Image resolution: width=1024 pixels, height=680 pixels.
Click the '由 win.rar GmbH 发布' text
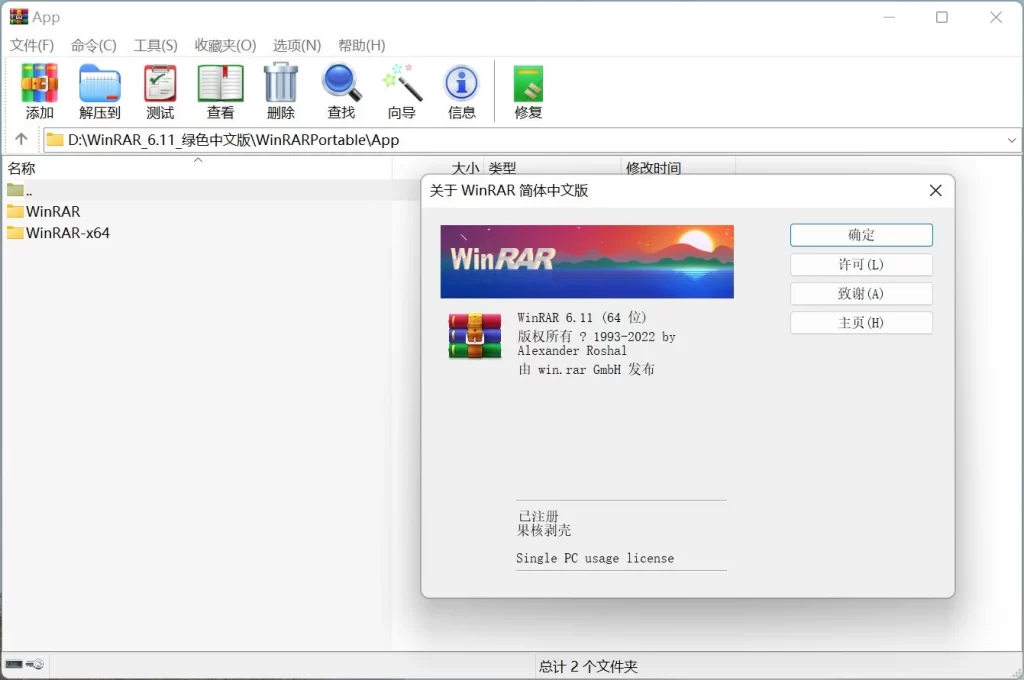tap(586, 370)
